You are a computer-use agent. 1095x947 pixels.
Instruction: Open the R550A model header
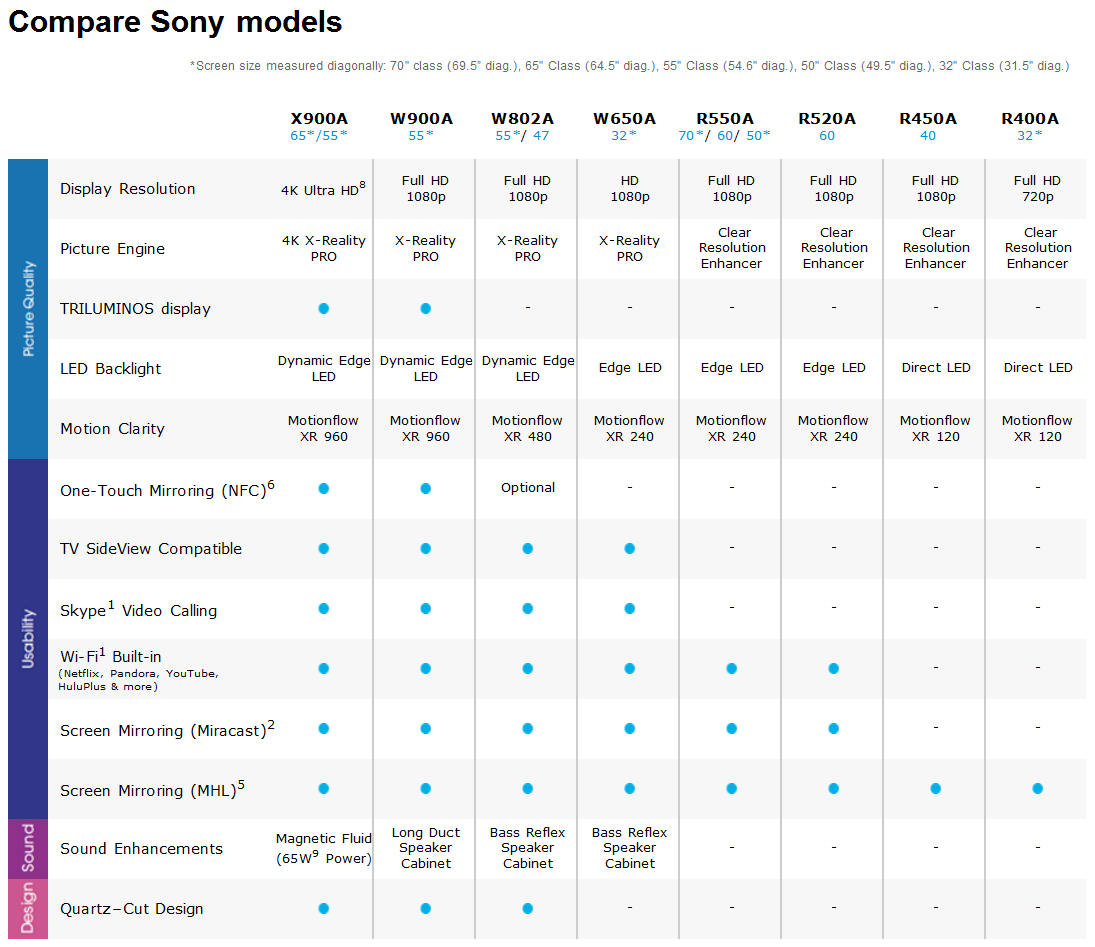(x=725, y=119)
